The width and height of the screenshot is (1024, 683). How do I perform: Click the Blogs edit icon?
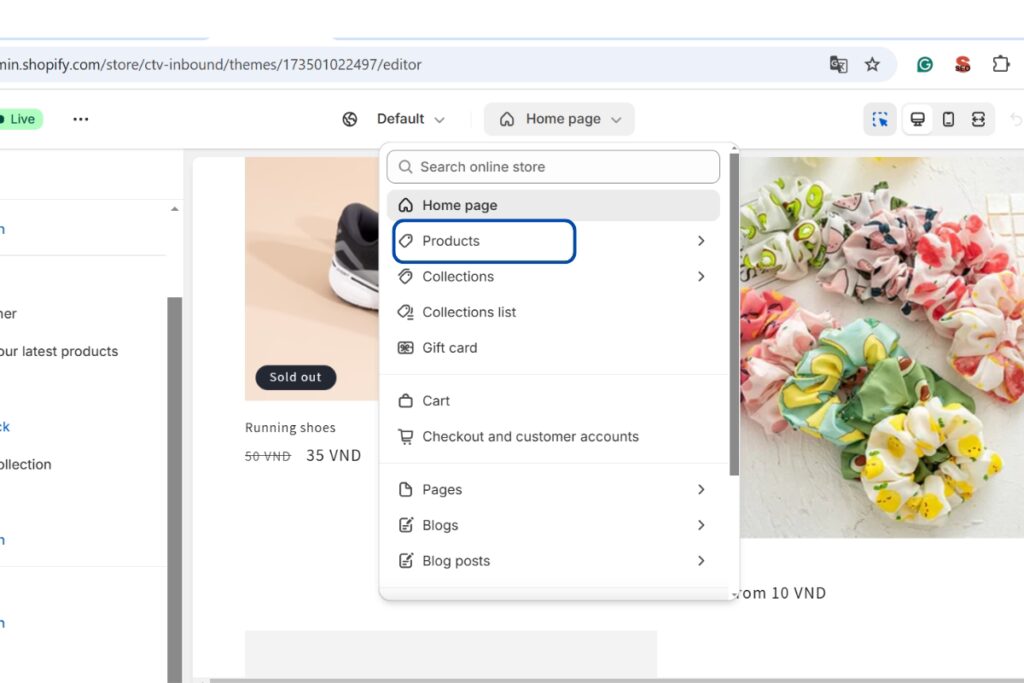click(406, 525)
